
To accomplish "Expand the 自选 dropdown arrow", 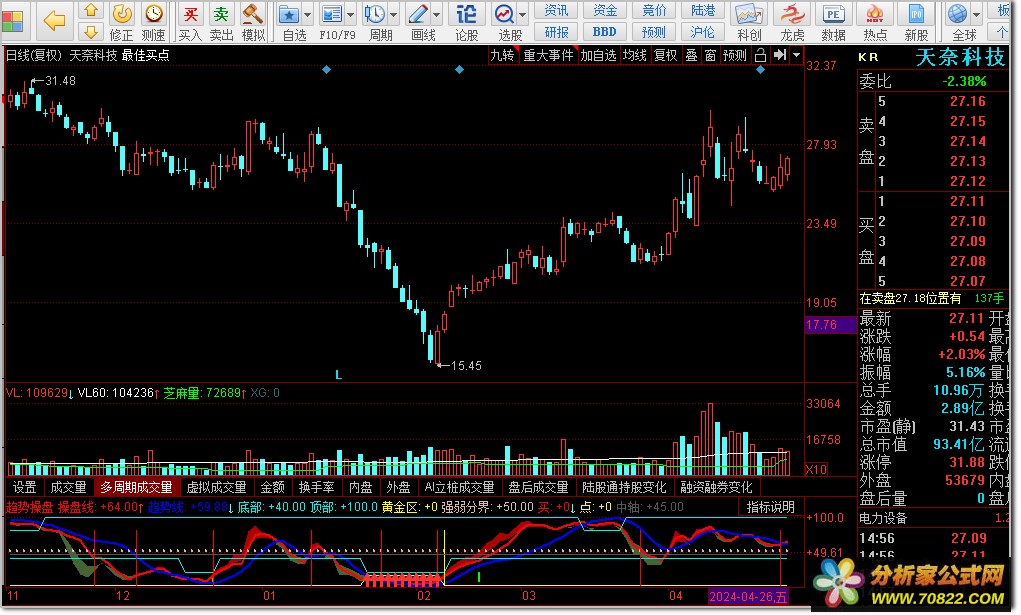I will coord(307,14).
